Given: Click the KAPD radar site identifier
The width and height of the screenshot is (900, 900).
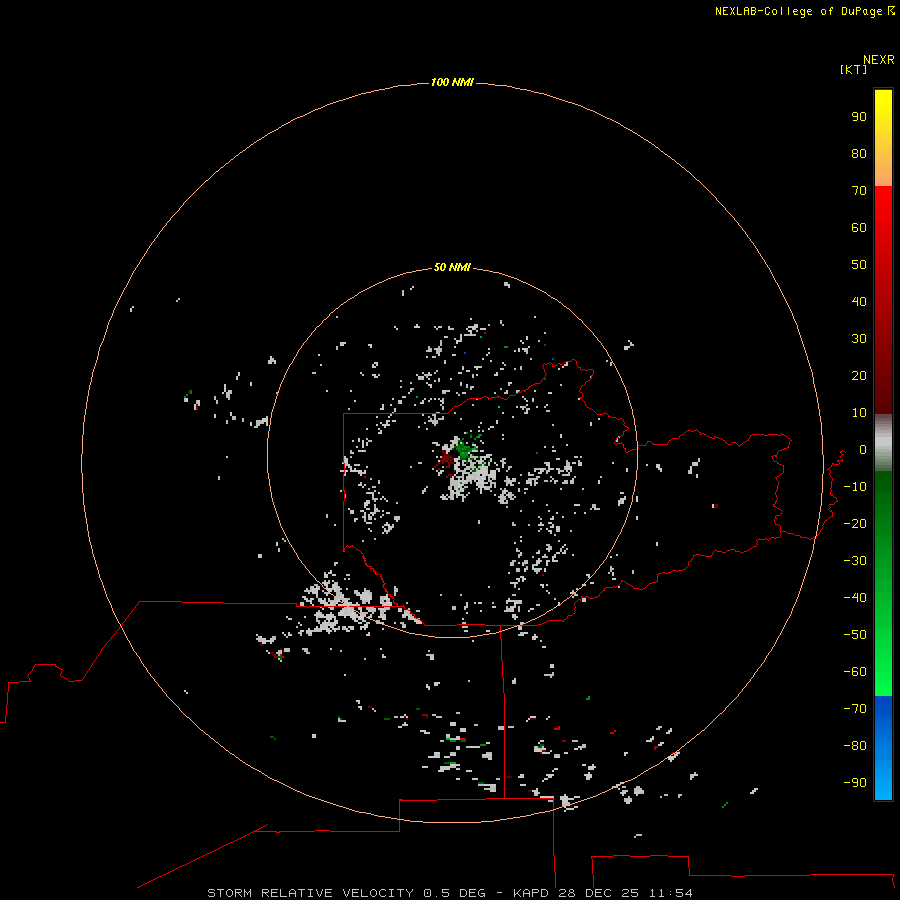Looking at the screenshot, I should (x=531, y=893).
